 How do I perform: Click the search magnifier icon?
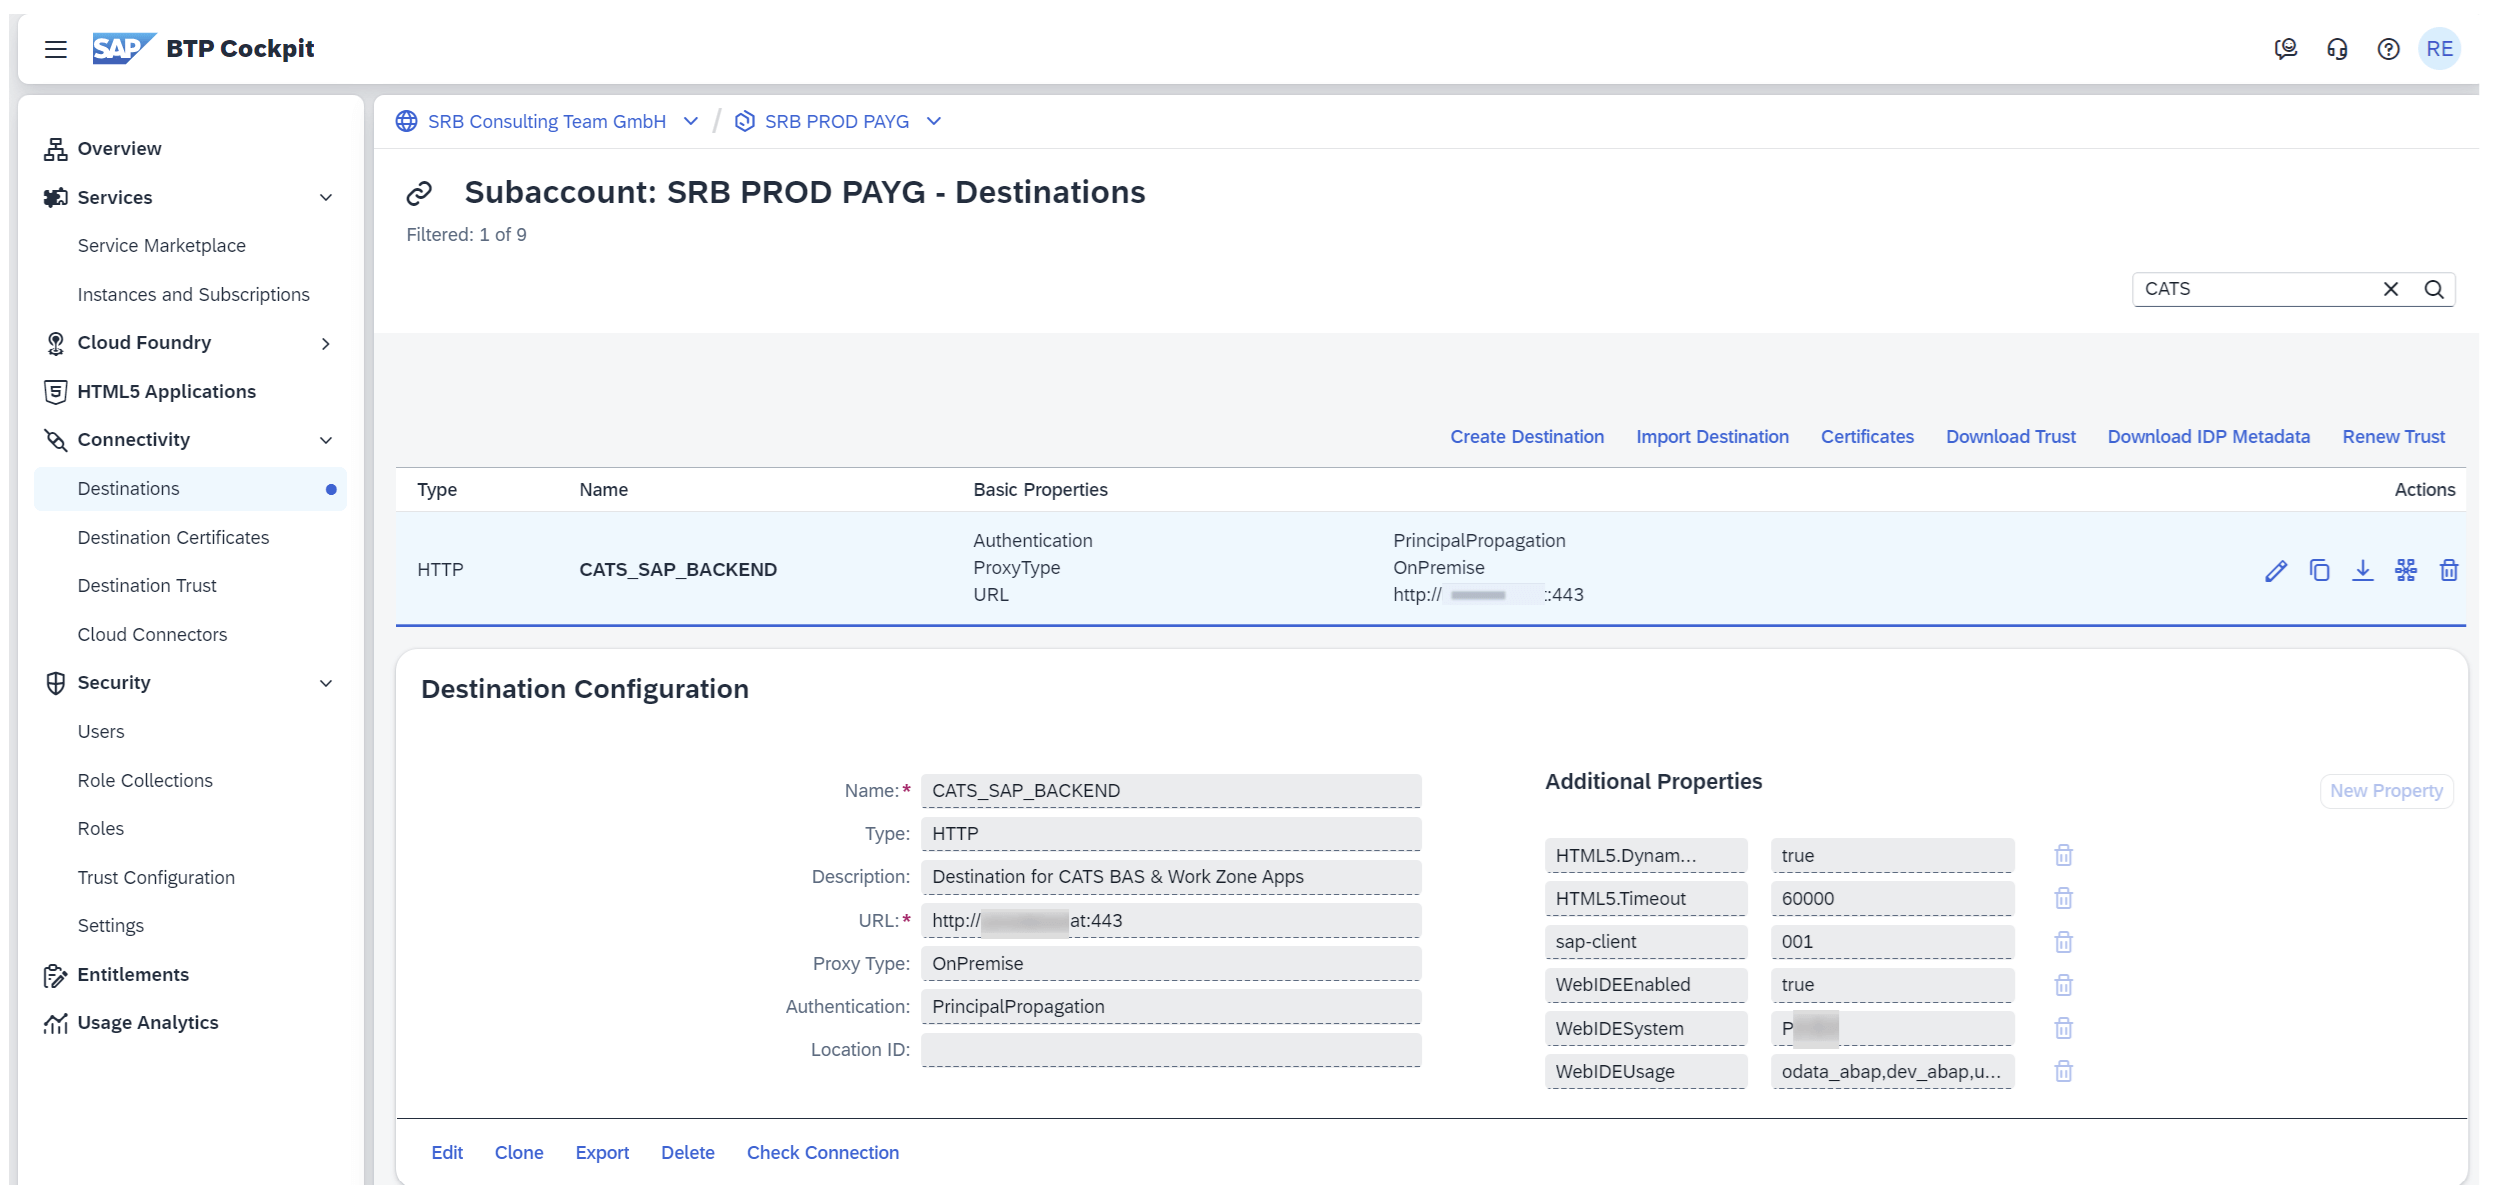[x=2433, y=290]
